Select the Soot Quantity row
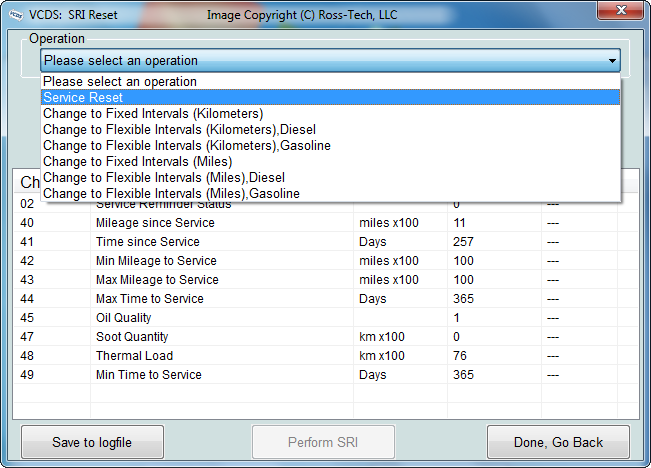This screenshot has height=468, width=651. (x=132, y=337)
